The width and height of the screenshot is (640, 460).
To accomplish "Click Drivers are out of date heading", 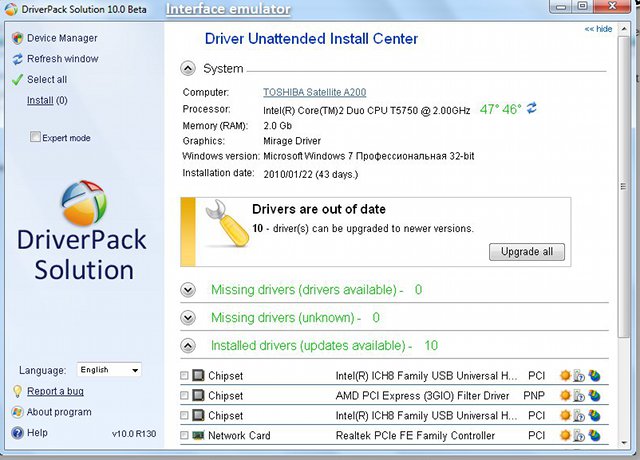I will pyautogui.click(x=319, y=209).
